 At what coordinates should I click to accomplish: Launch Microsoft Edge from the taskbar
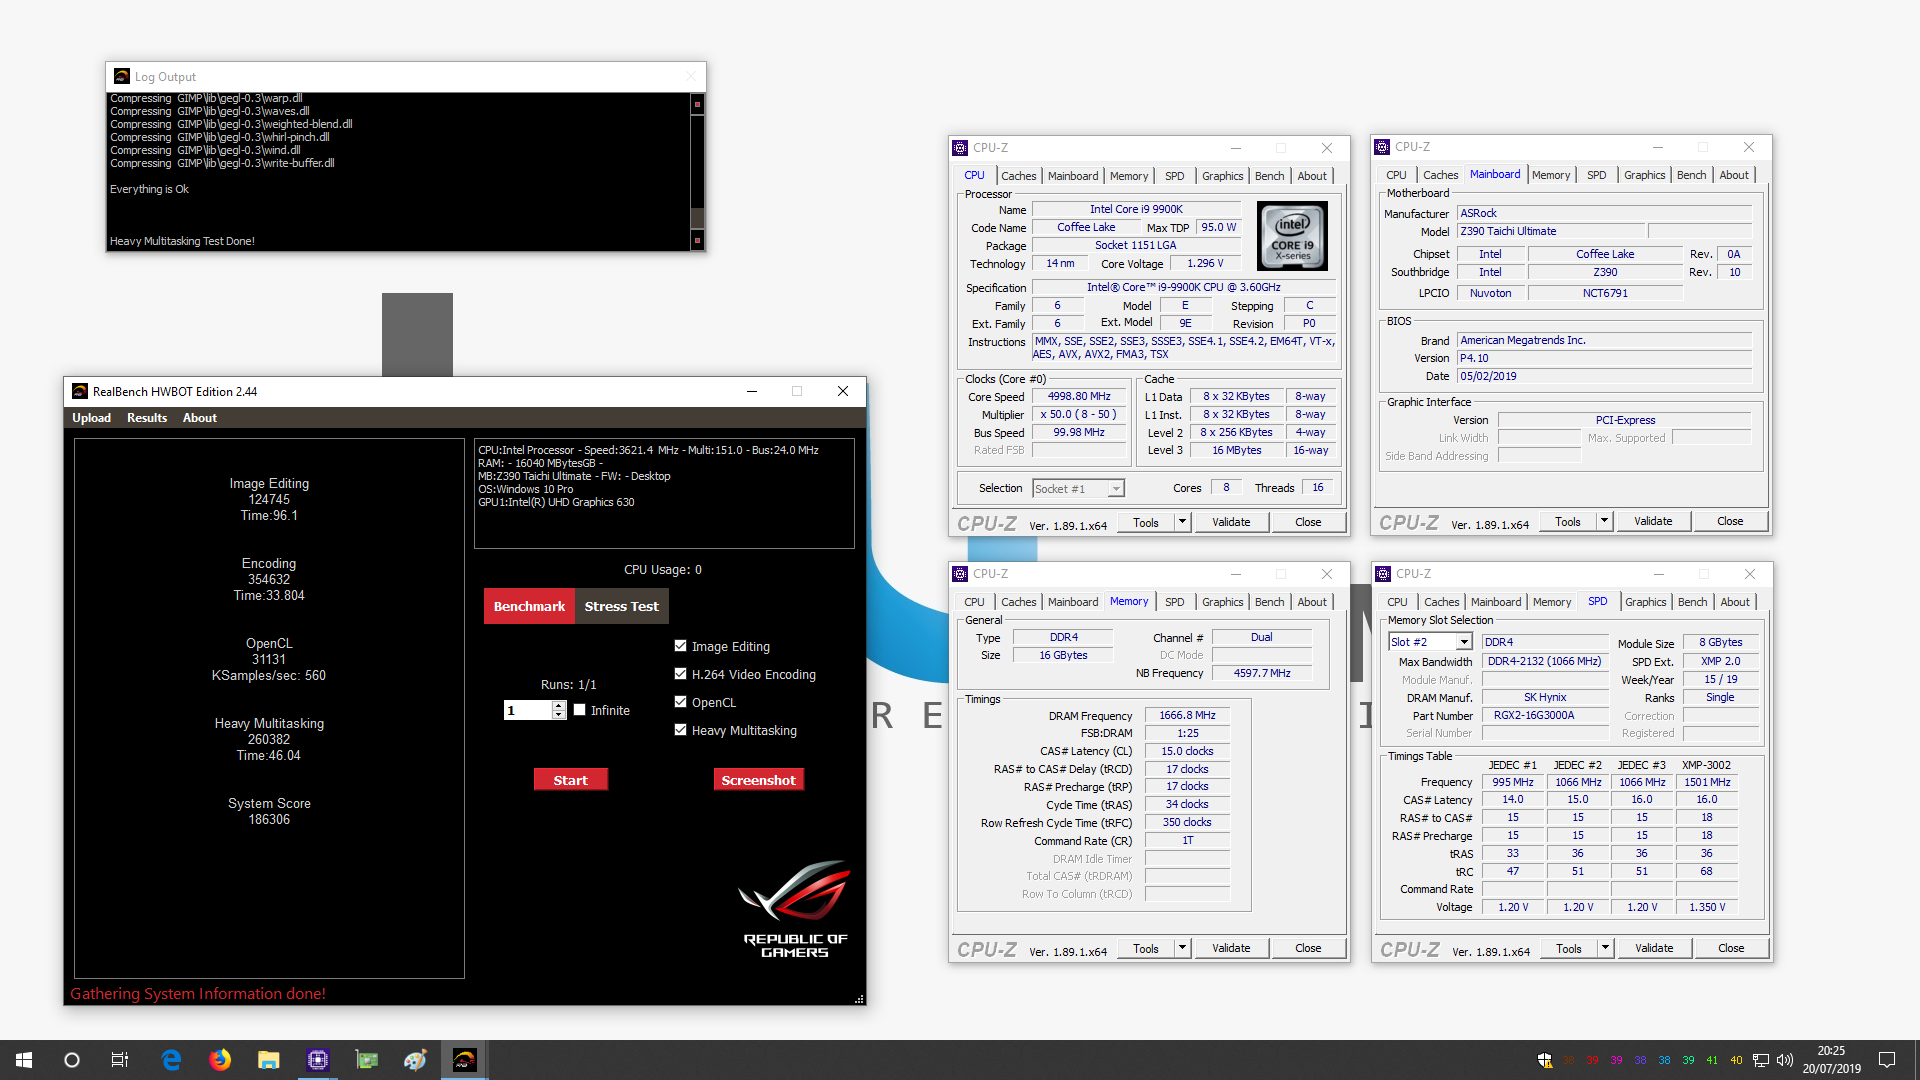[171, 1060]
